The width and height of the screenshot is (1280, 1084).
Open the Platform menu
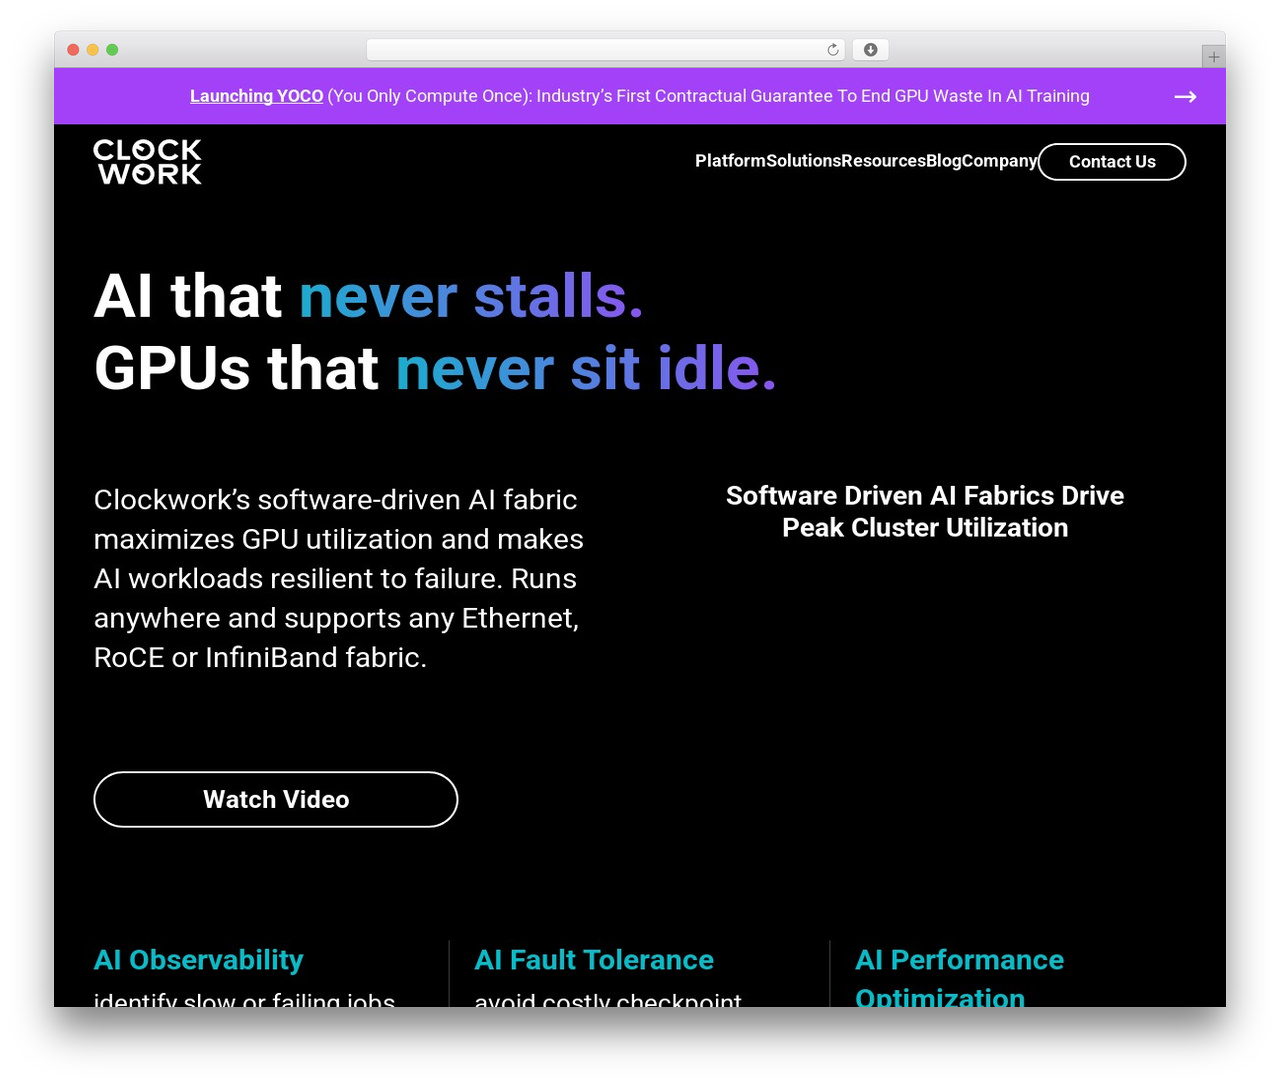pyautogui.click(x=730, y=161)
